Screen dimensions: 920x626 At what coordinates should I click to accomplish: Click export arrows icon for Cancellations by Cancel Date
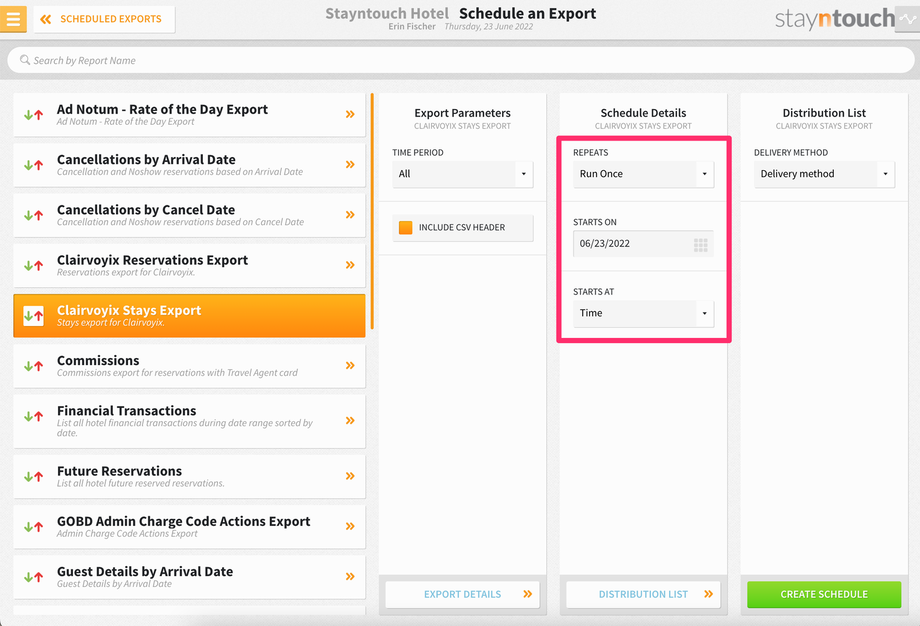[x=33, y=215]
